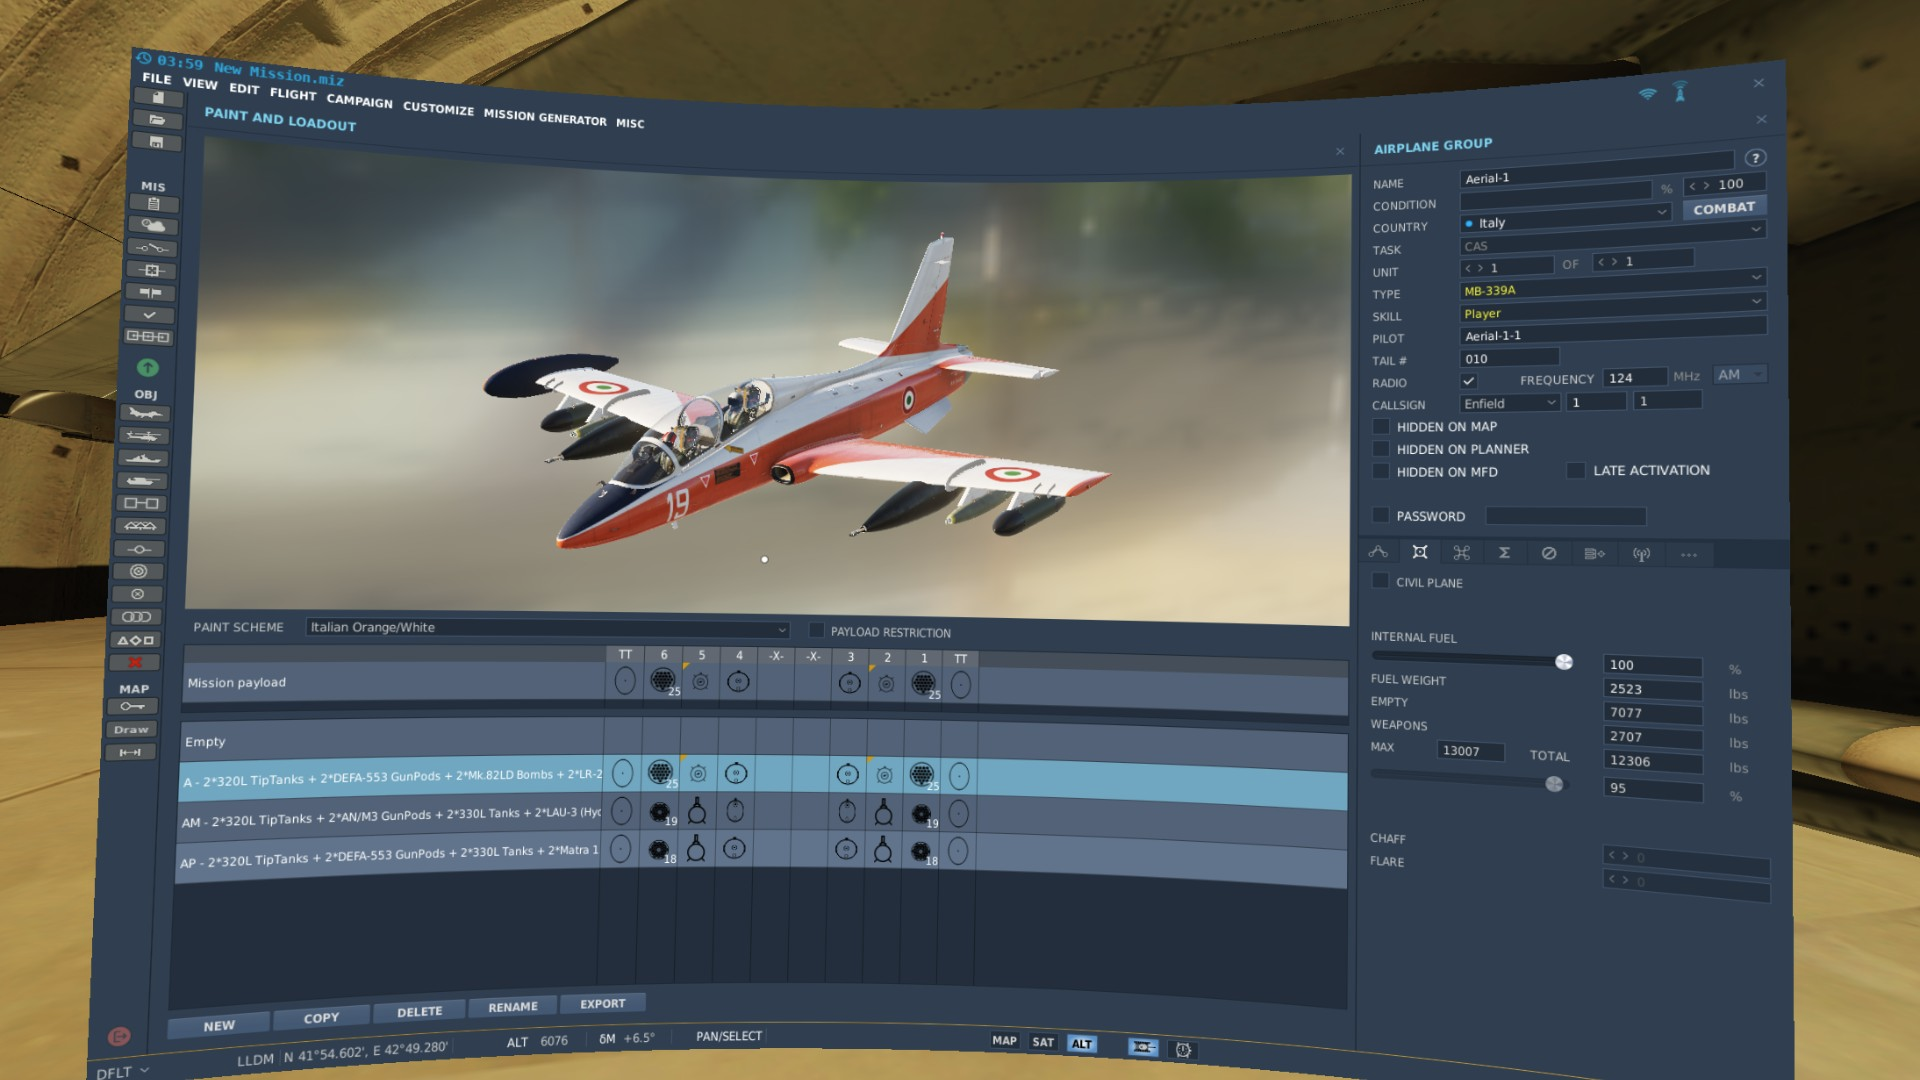1920x1080 pixels.
Task: Switch to the payload tab icon
Action: click(x=1419, y=552)
